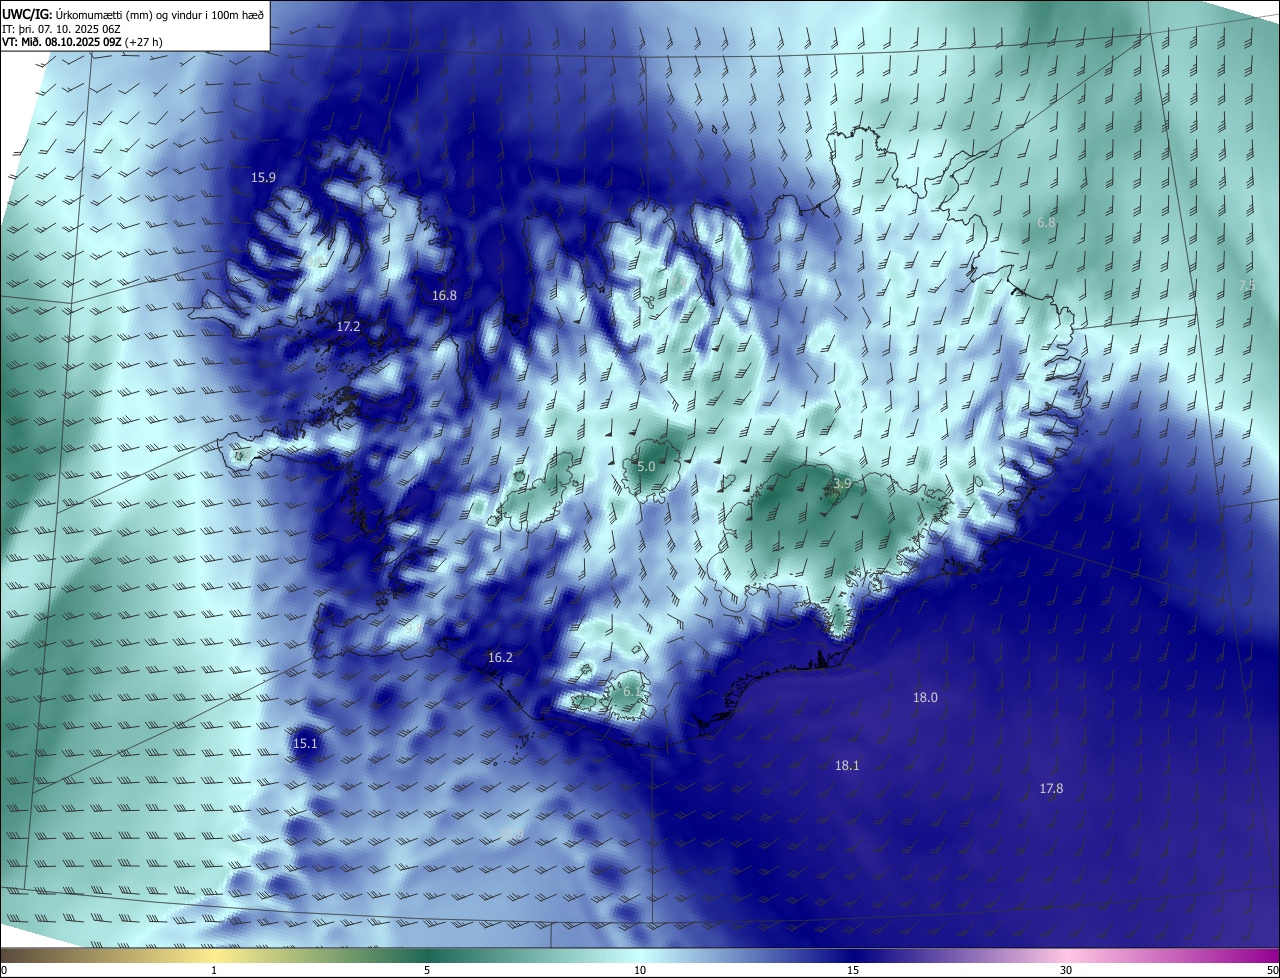Screen dimensions: 1280x978
Task: Click the 15.9 value label on the map
Action: 263,177
